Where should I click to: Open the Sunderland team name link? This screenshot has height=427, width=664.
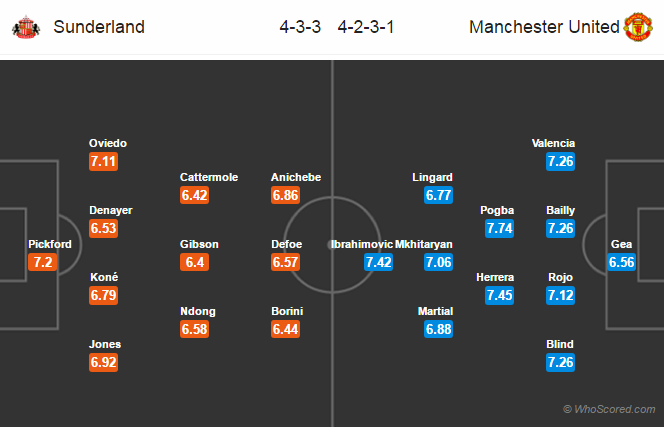[99, 27]
